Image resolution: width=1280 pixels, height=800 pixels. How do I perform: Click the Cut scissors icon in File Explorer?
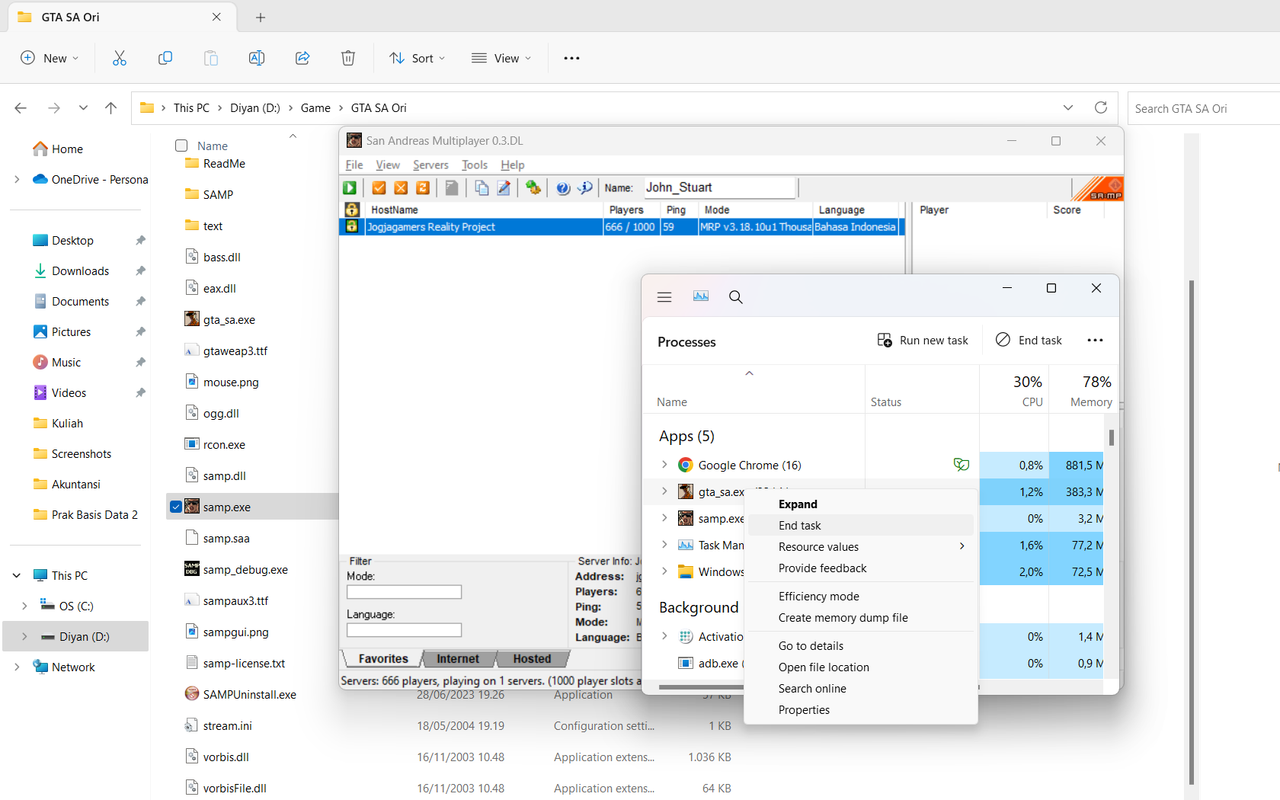coord(120,58)
